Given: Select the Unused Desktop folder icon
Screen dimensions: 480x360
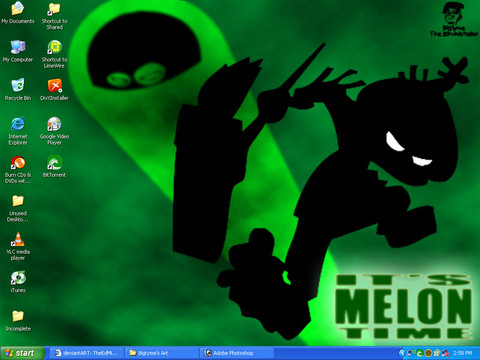Looking at the screenshot, I should tap(18, 208).
